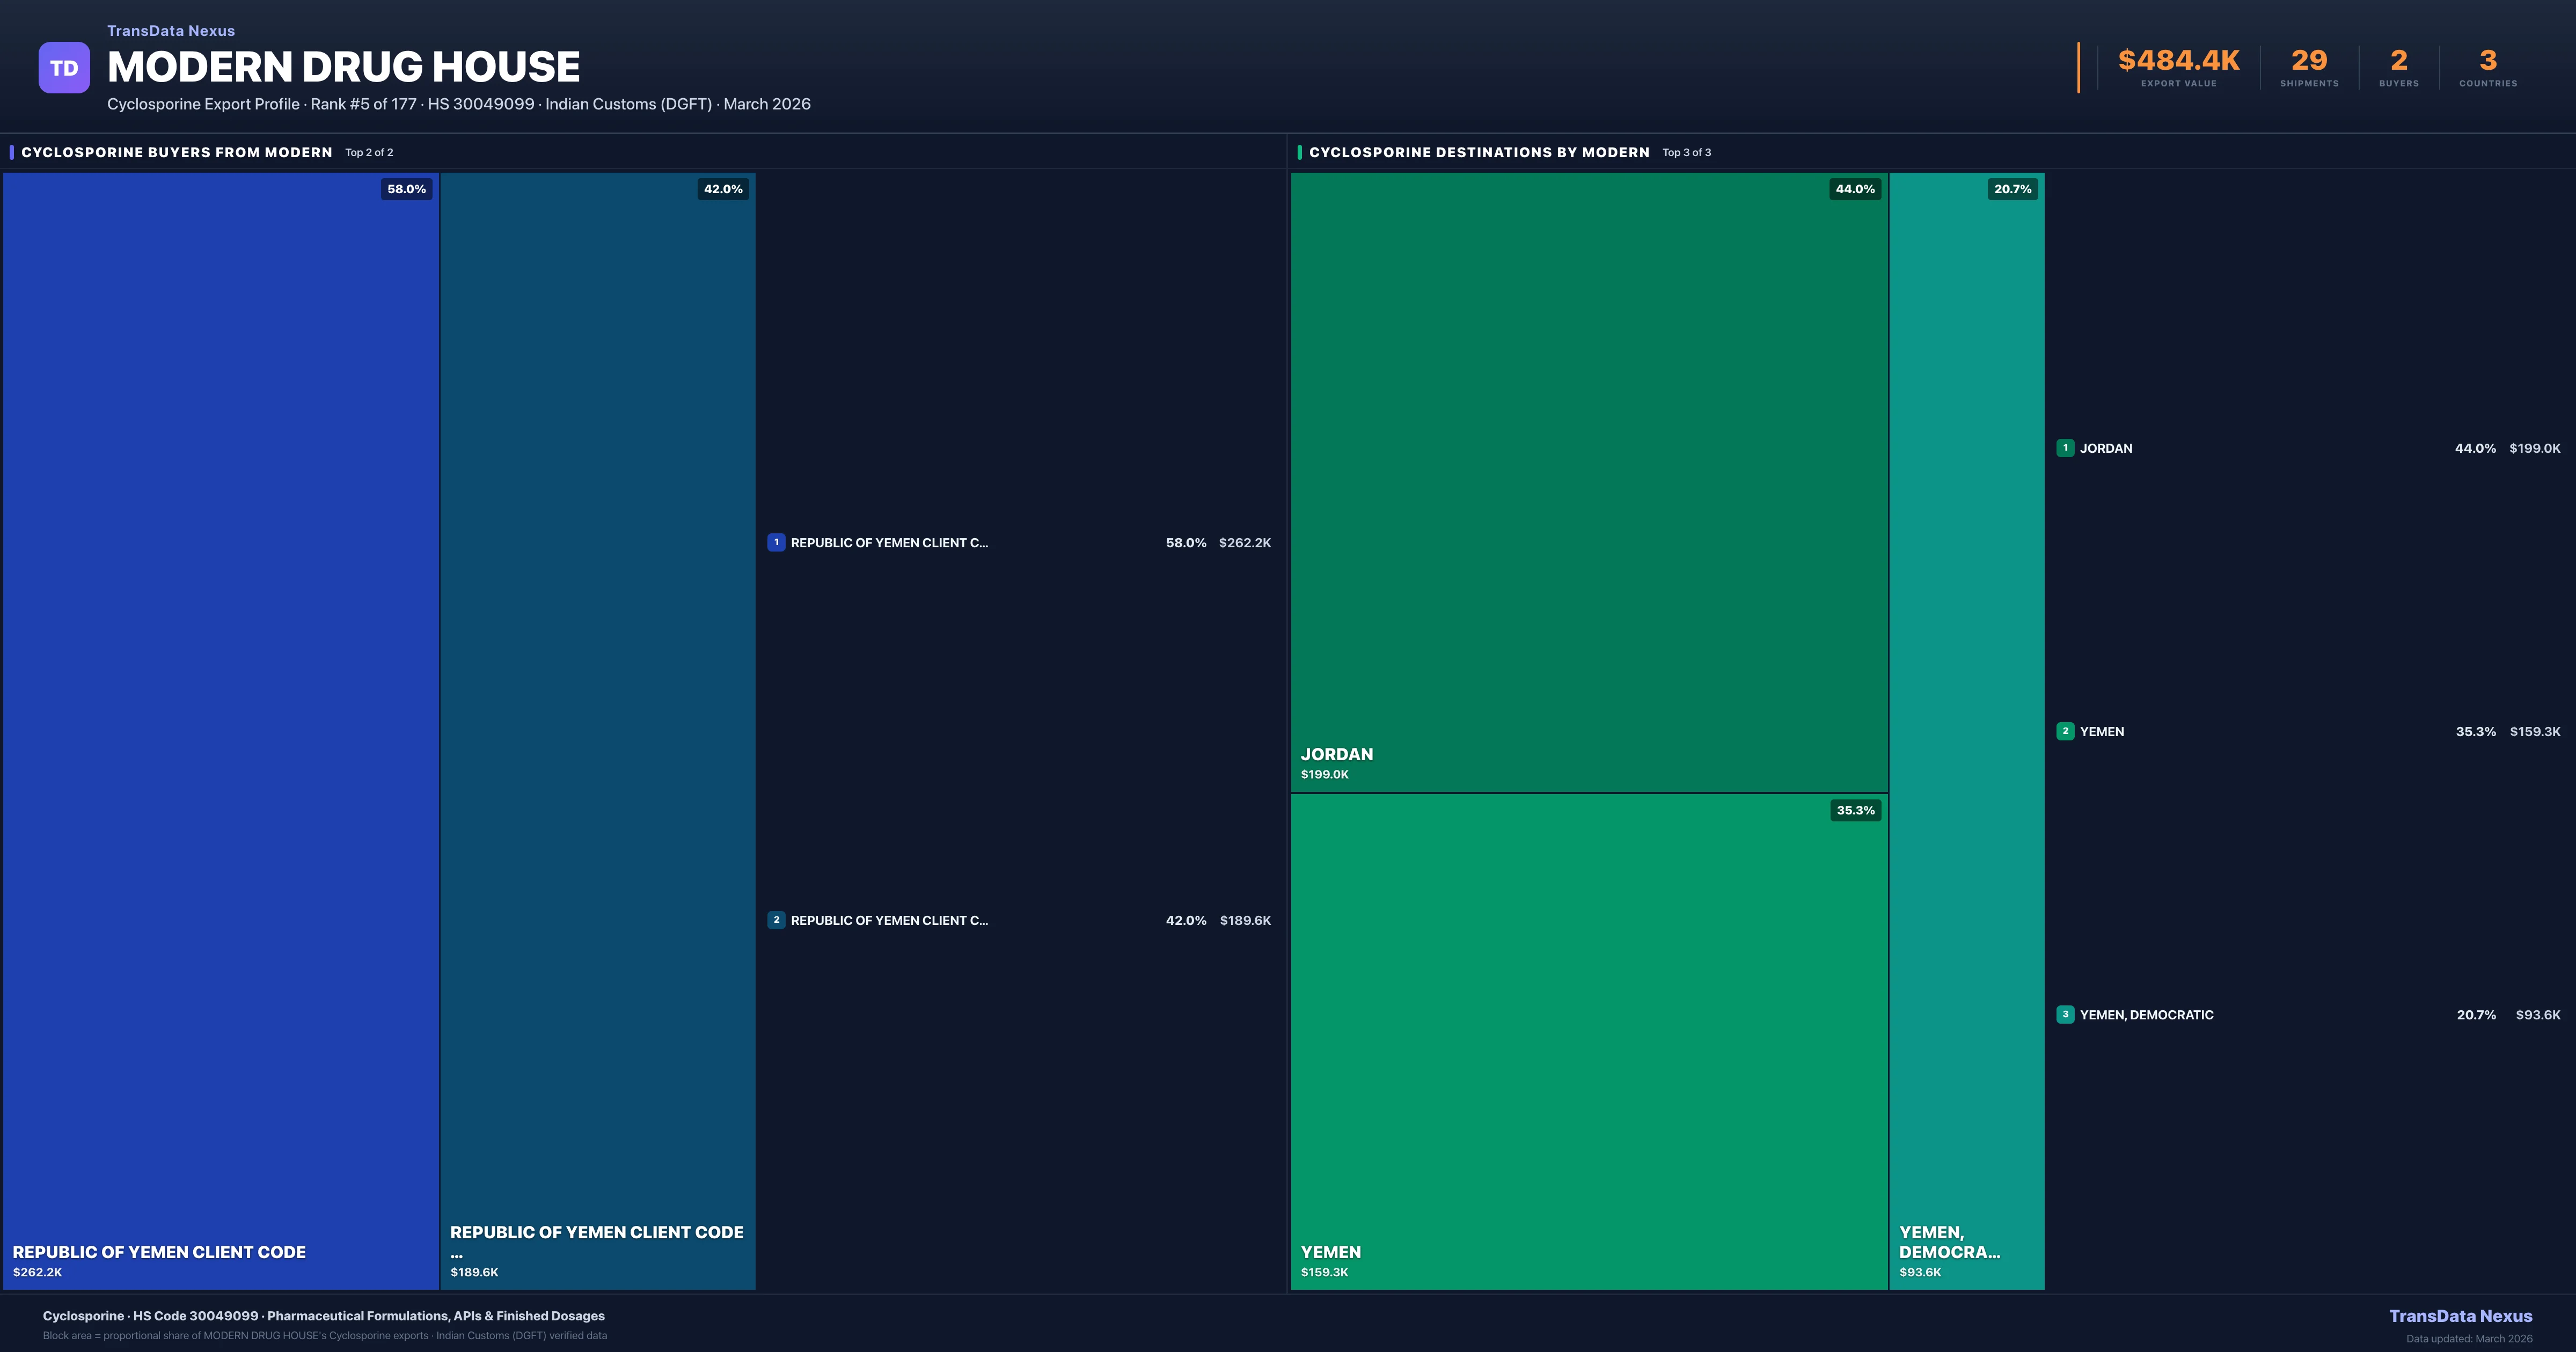Click the TransData Nexus footer brand link

[2460, 1316]
